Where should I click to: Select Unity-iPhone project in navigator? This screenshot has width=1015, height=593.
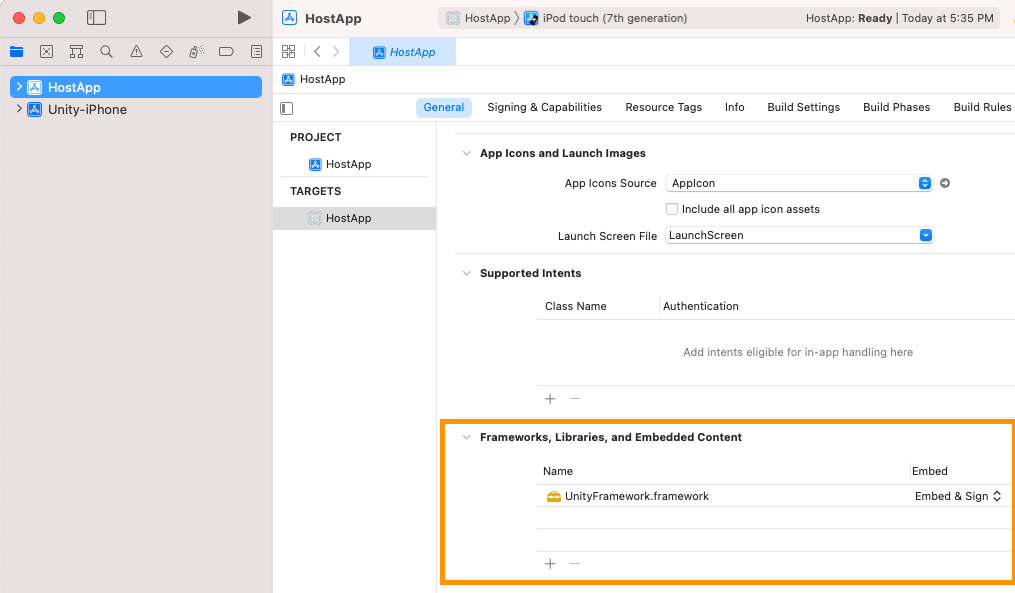(87, 109)
